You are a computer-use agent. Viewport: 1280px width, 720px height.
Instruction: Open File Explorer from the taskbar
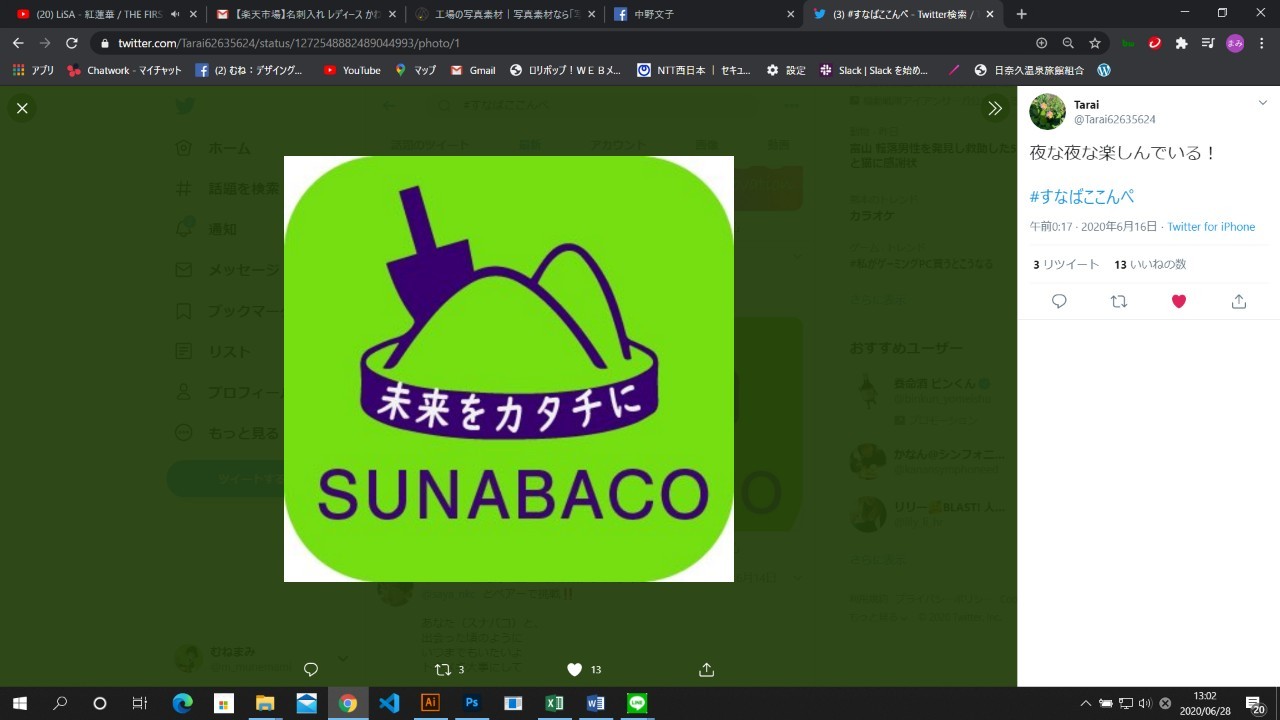(265, 703)
